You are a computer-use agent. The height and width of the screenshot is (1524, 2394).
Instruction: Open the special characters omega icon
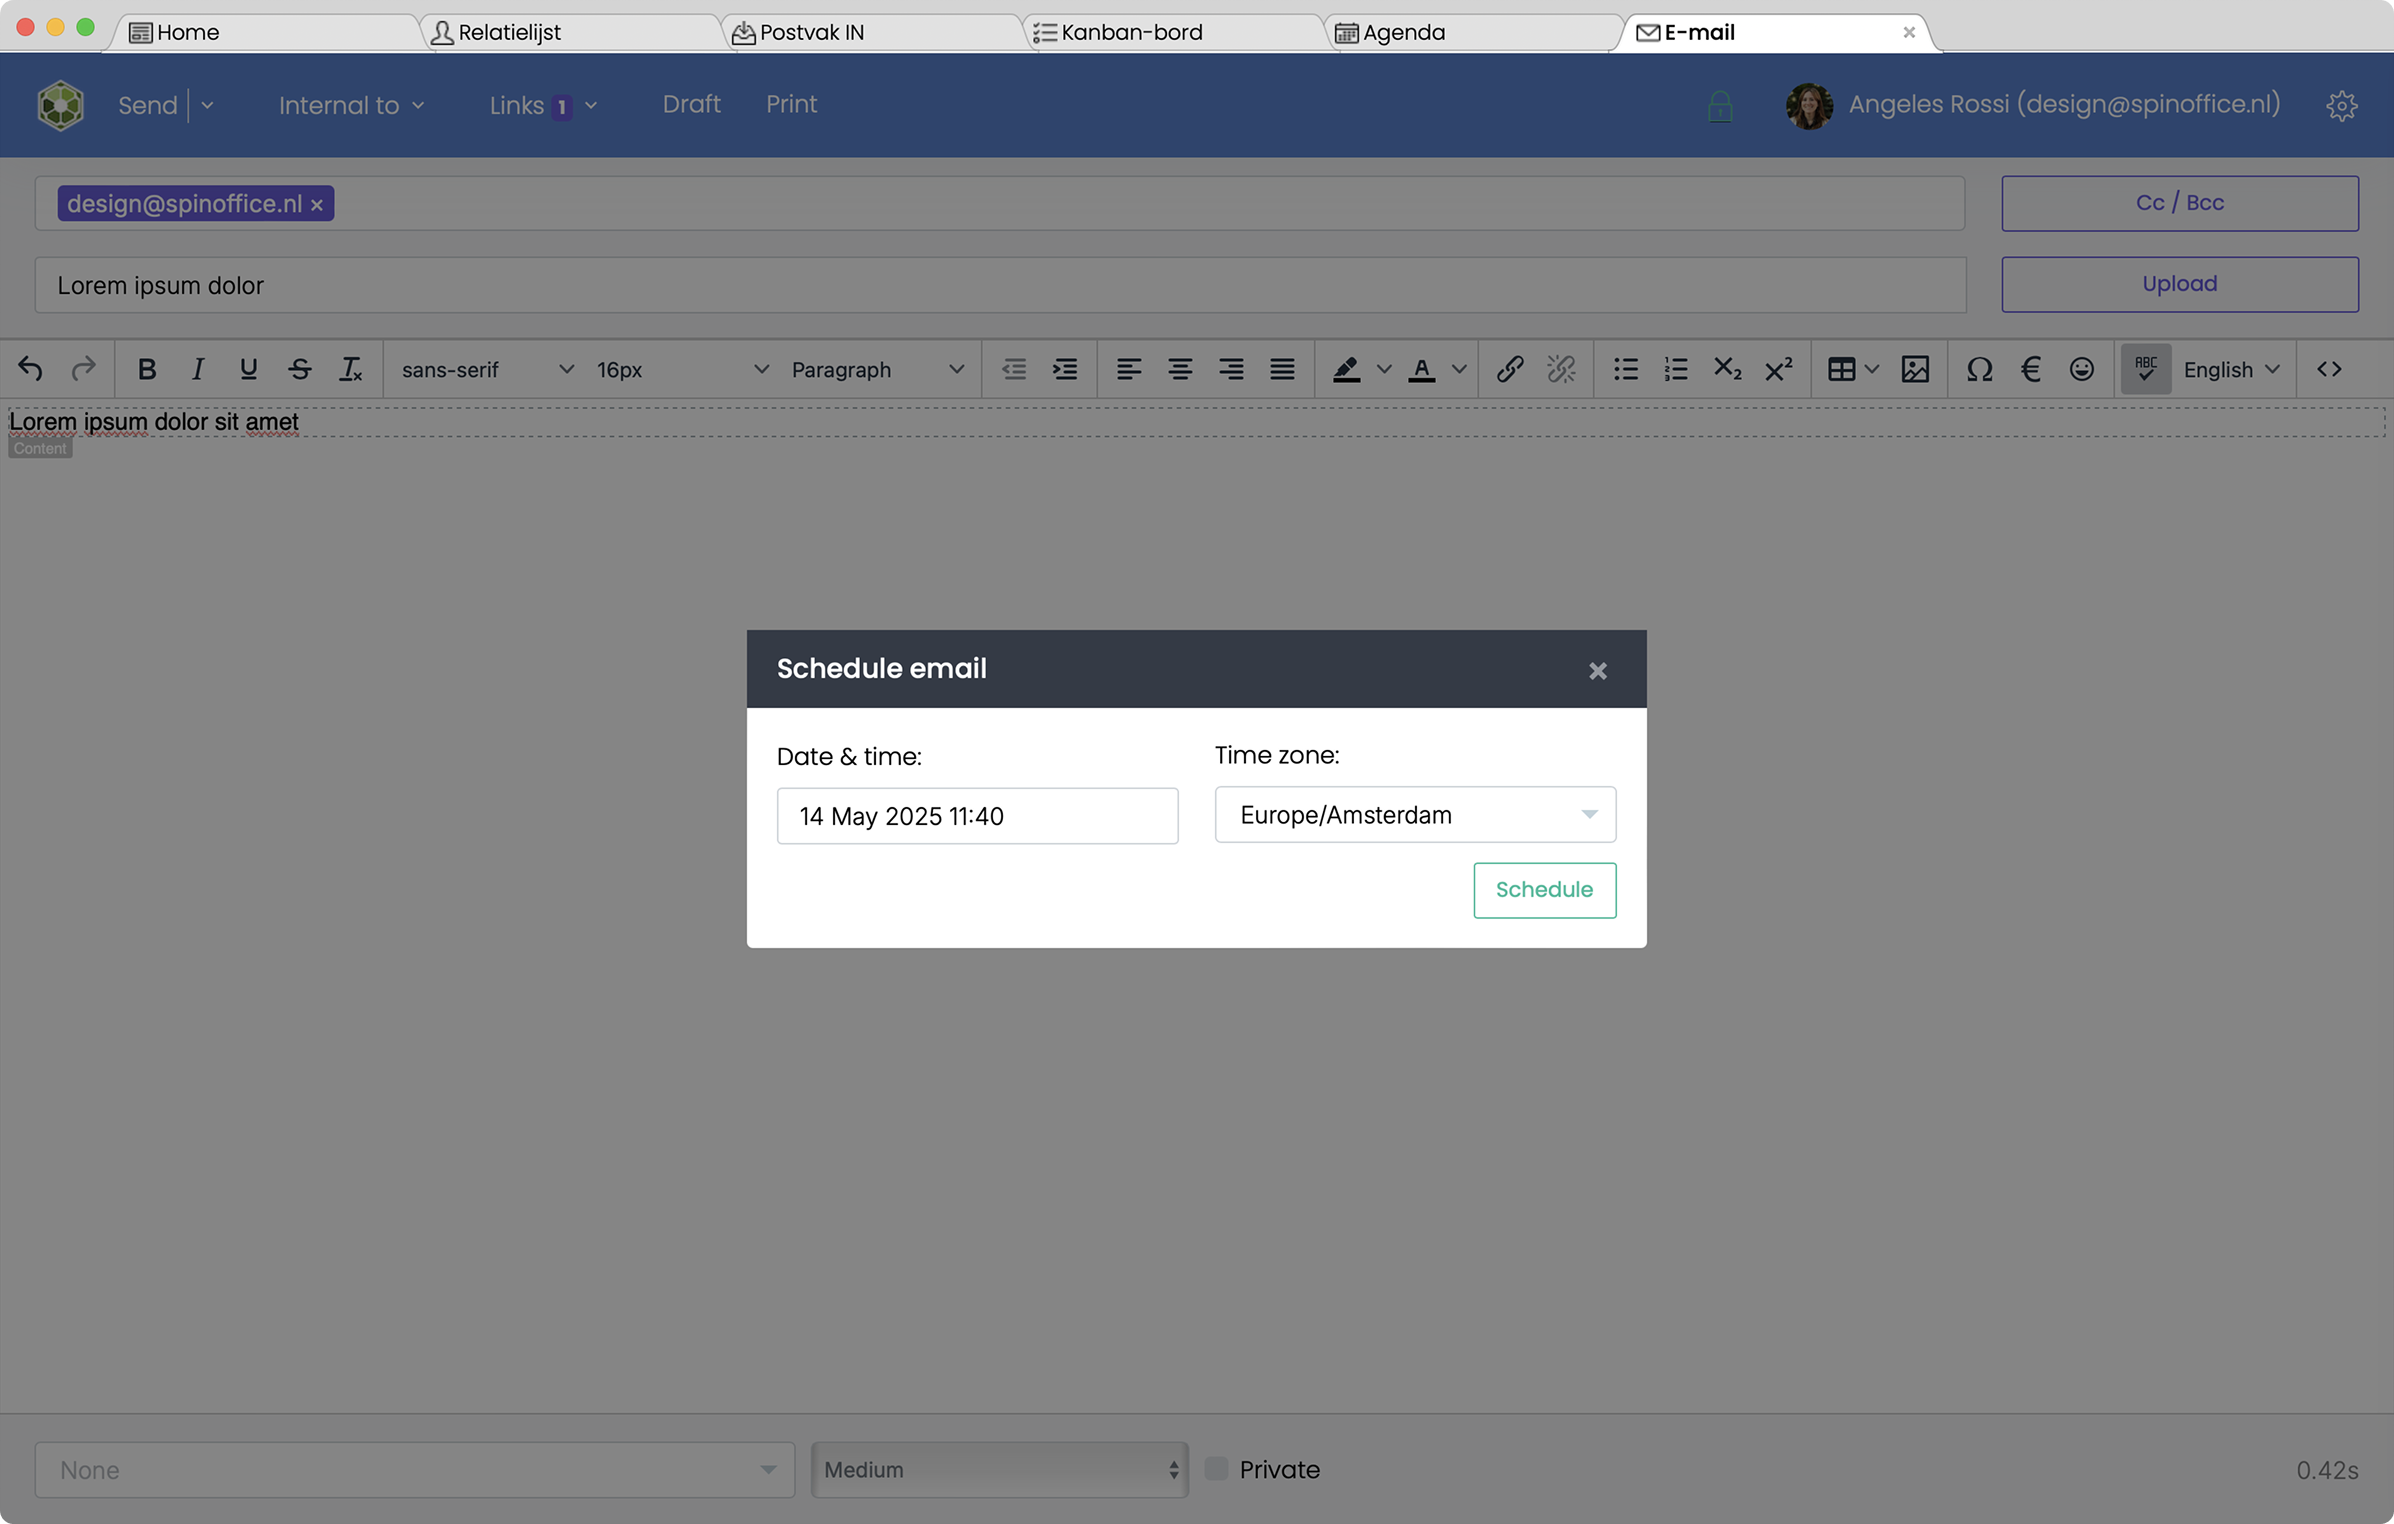[1978, 369]
